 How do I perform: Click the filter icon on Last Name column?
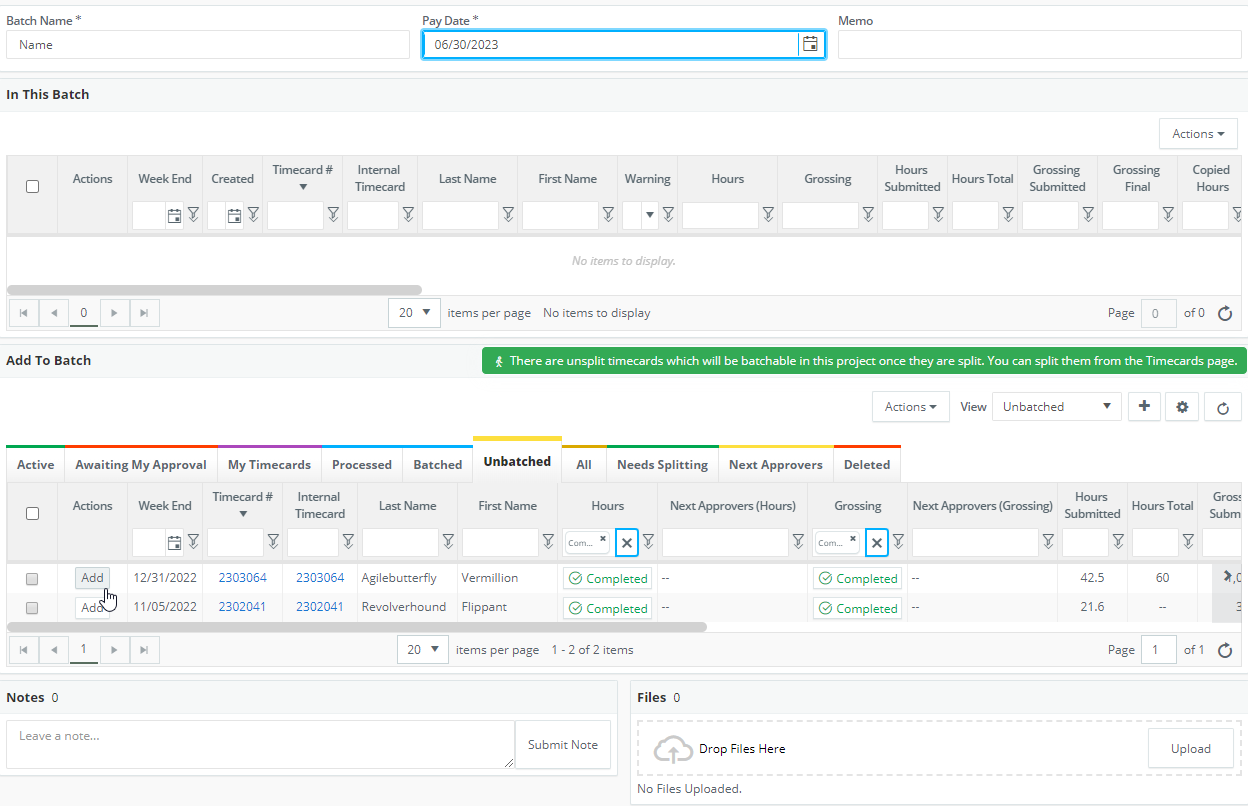(x=448, y=541)
